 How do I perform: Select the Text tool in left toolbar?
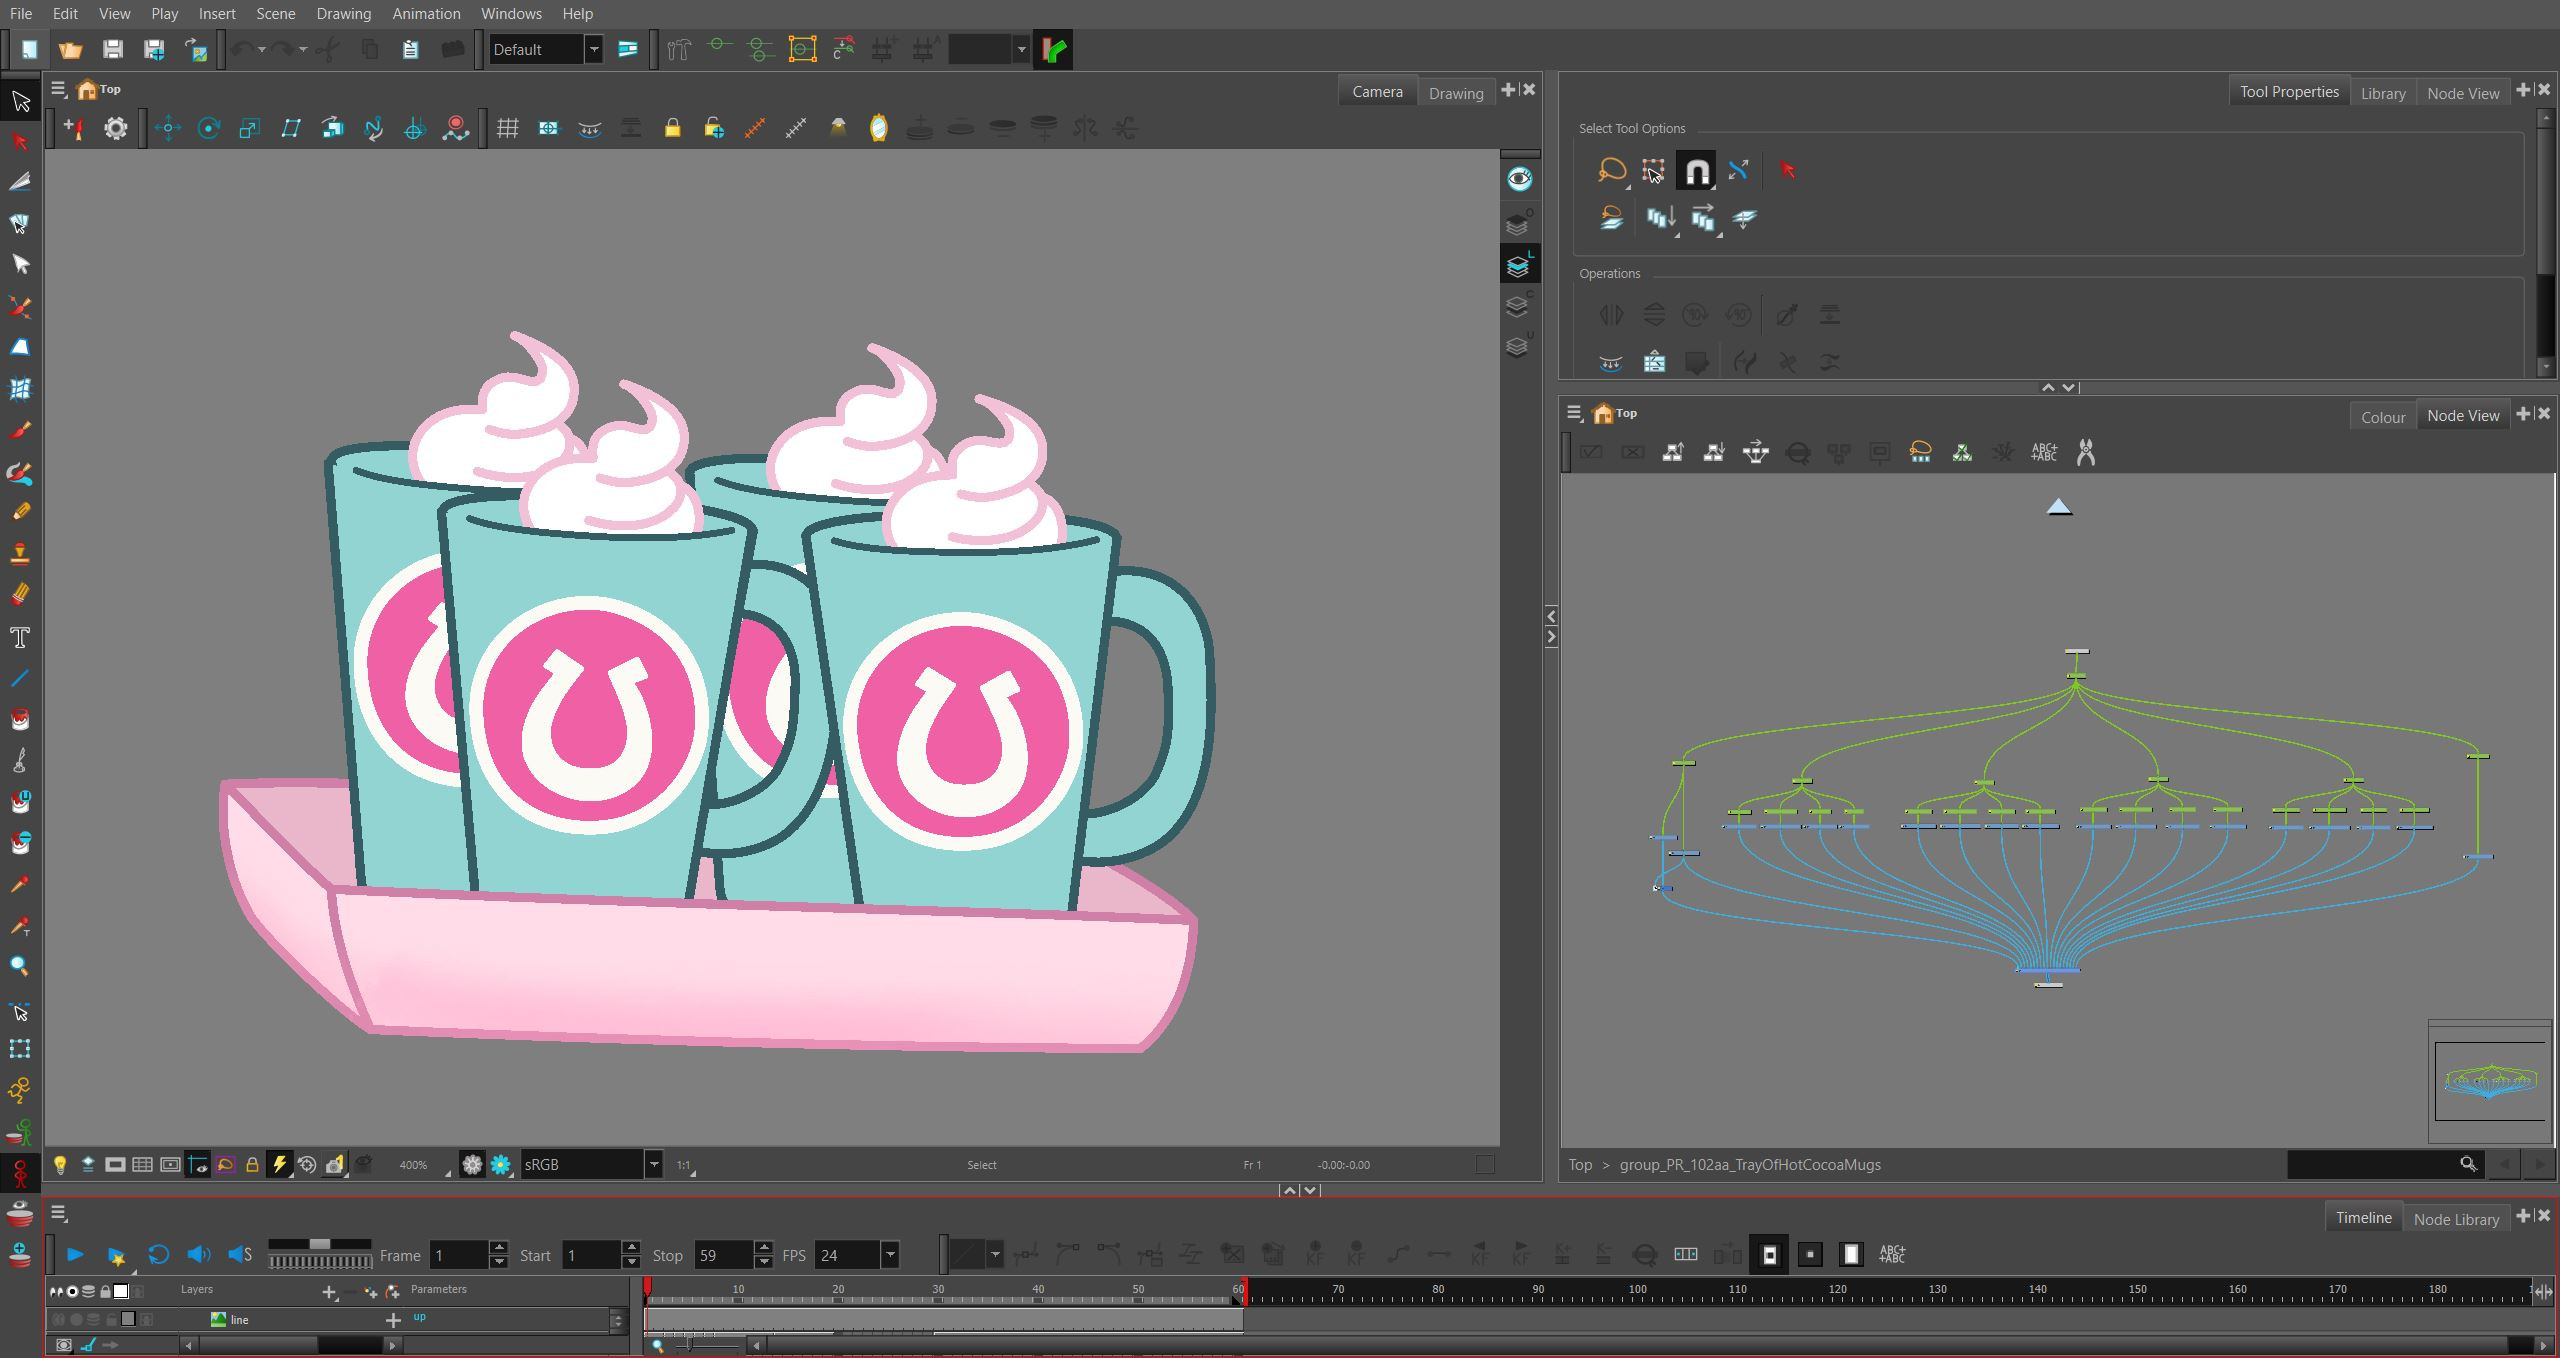(20, 637)
